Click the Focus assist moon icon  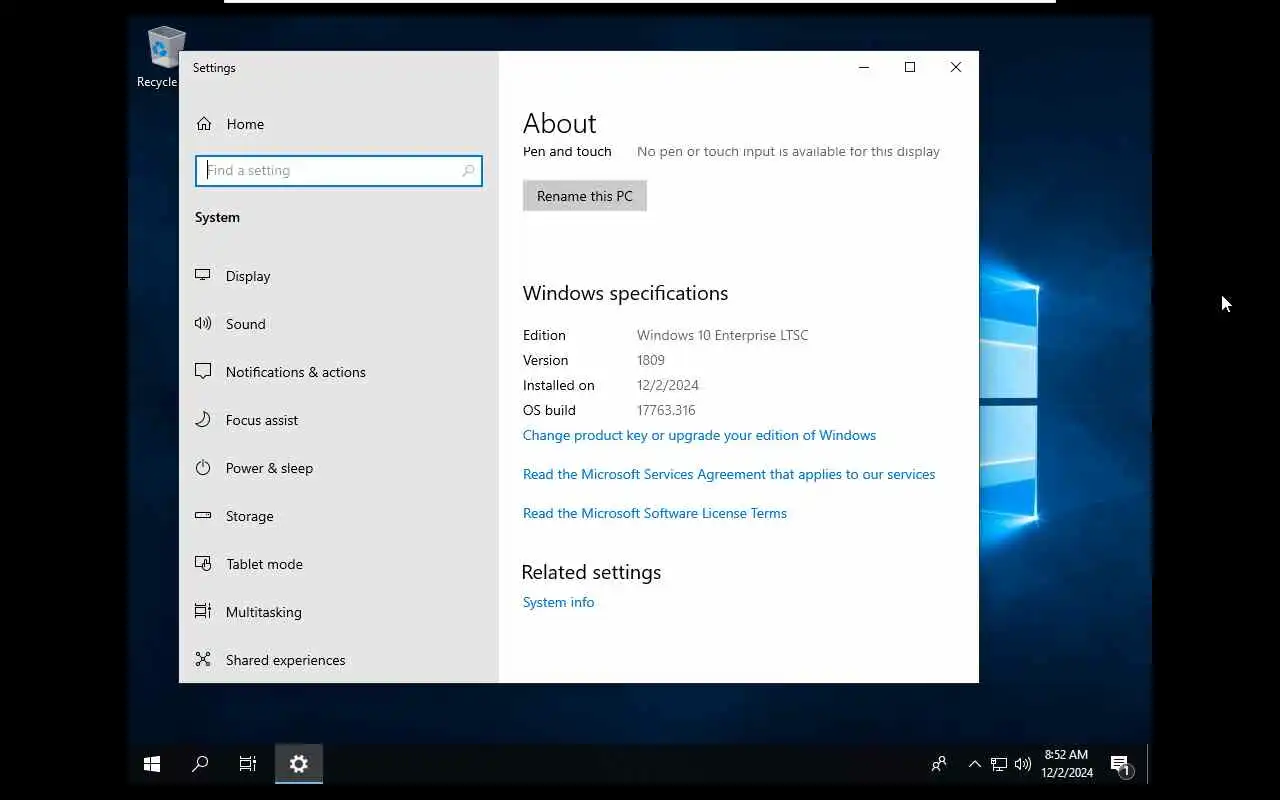(203, 419)
